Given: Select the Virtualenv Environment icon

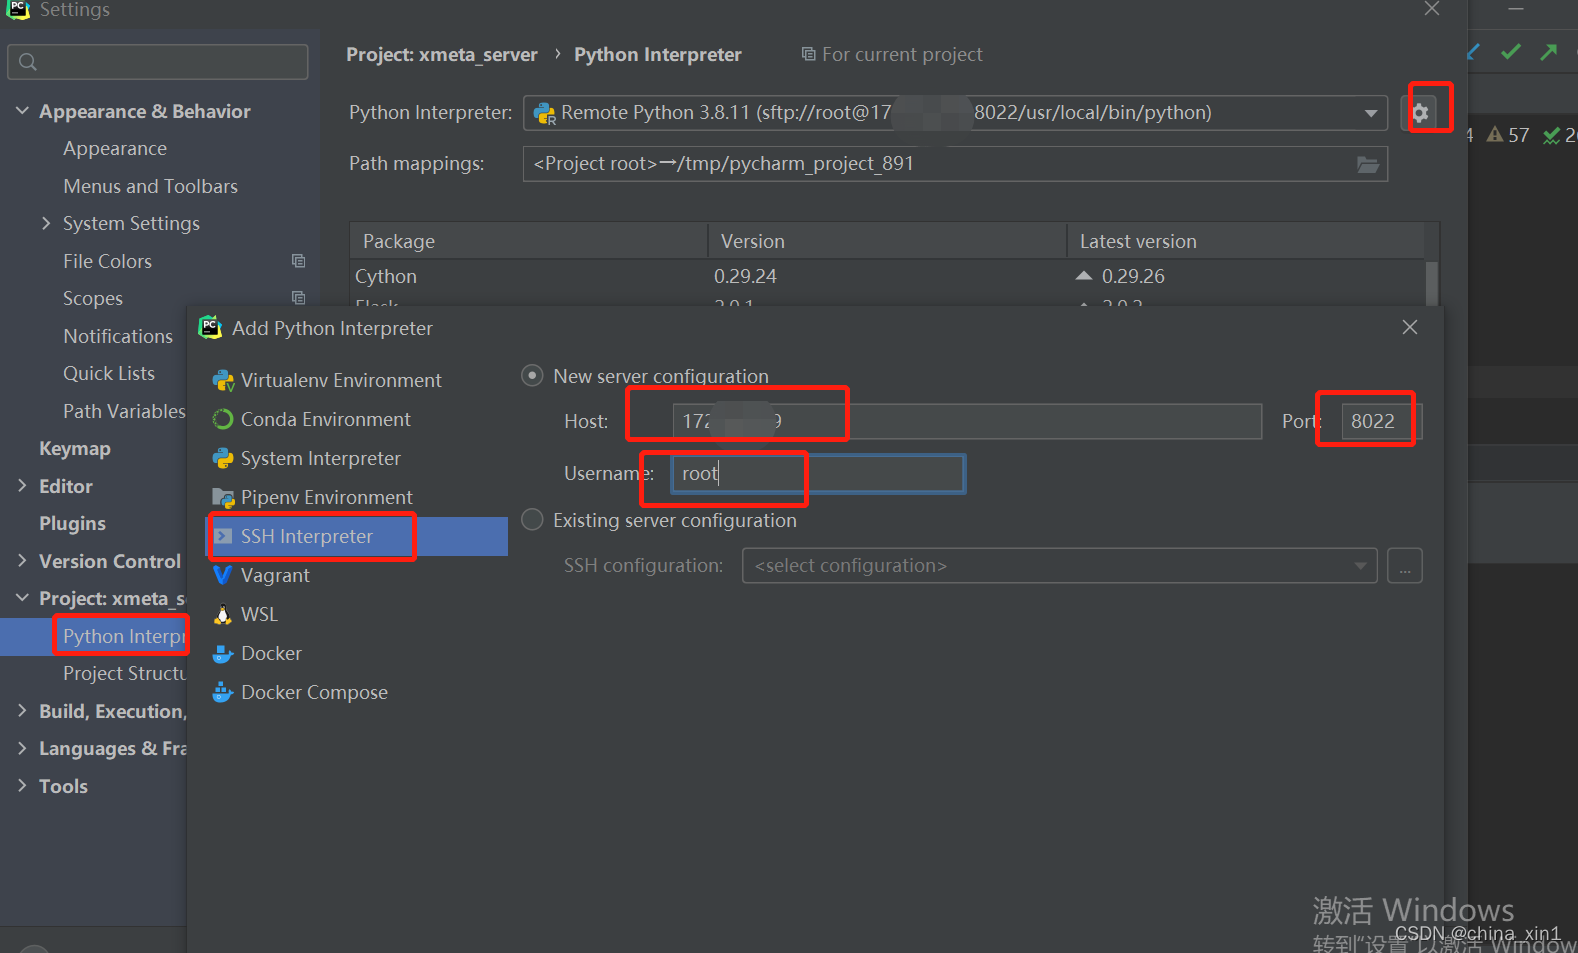Looking at the screenshot, I should tap(223, 381).
